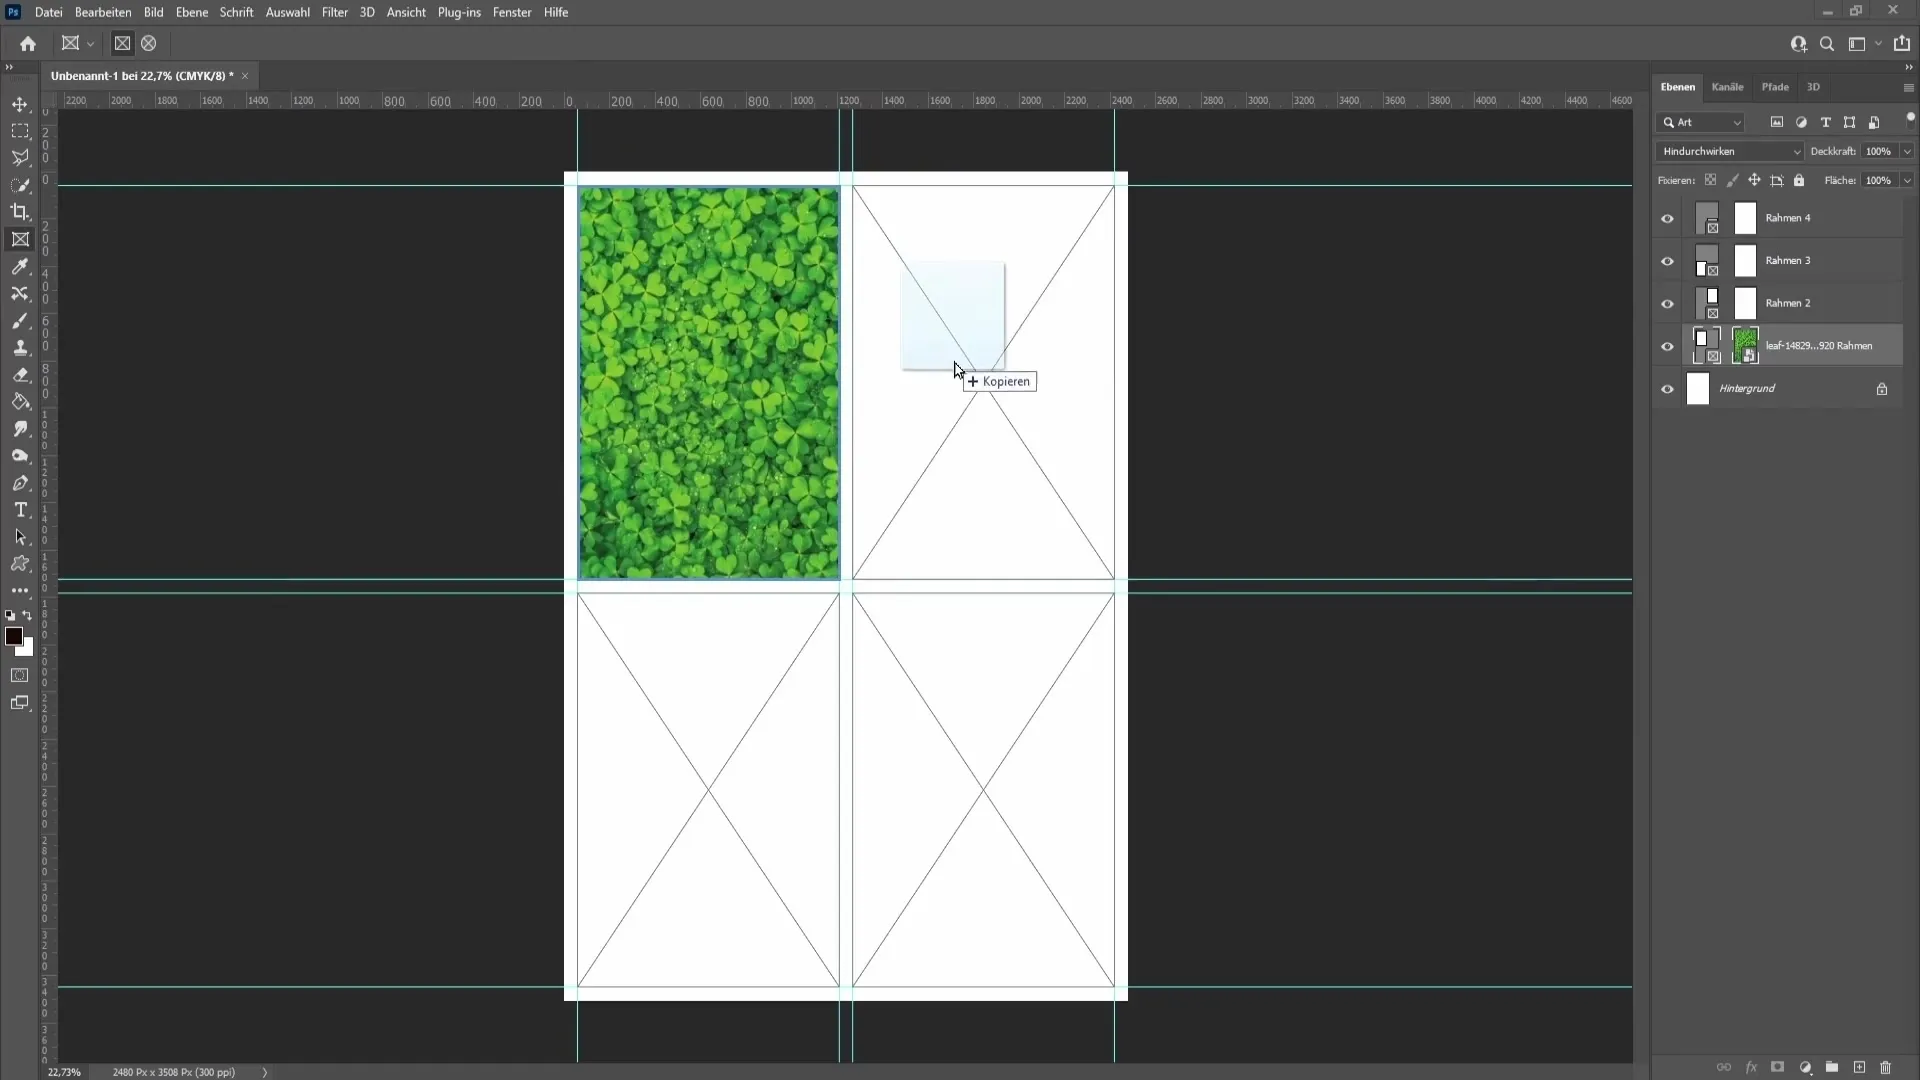Screen dimensions: 1920x1080
Task: Click the Share/export icon top right
Action: click(x=1902, y=44)
